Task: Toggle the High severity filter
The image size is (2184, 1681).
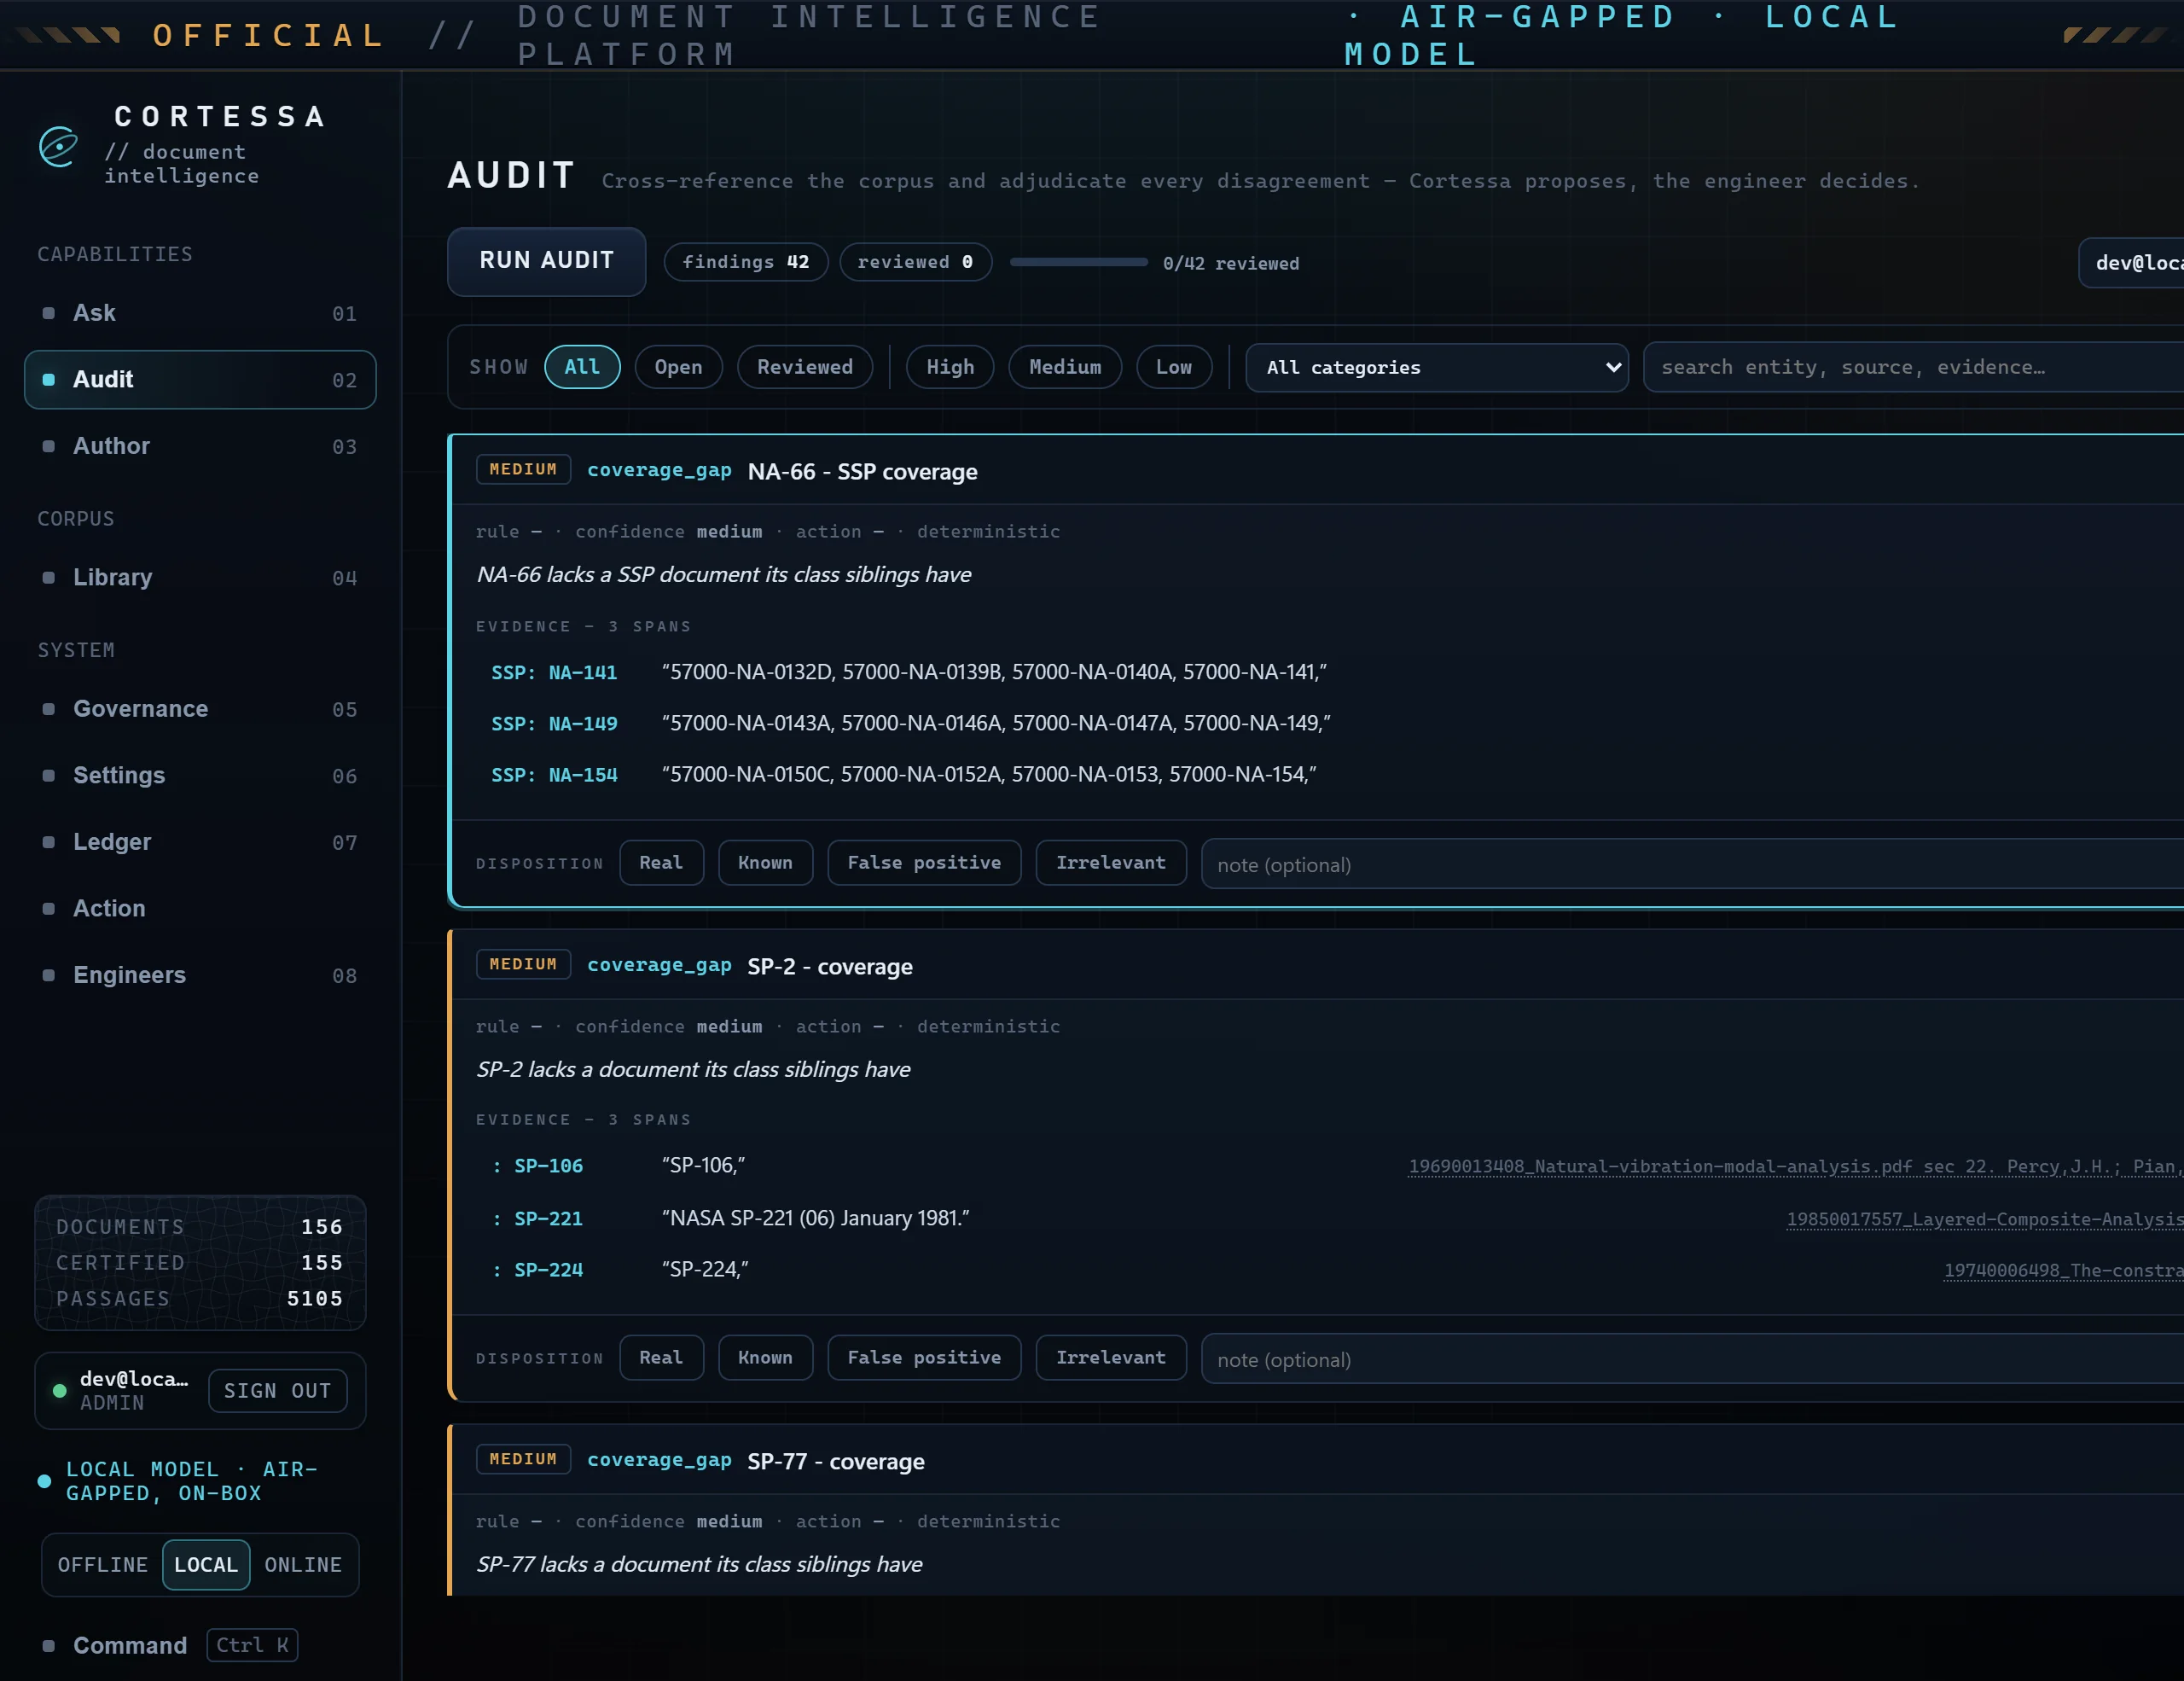Action: tap(950, 367)
